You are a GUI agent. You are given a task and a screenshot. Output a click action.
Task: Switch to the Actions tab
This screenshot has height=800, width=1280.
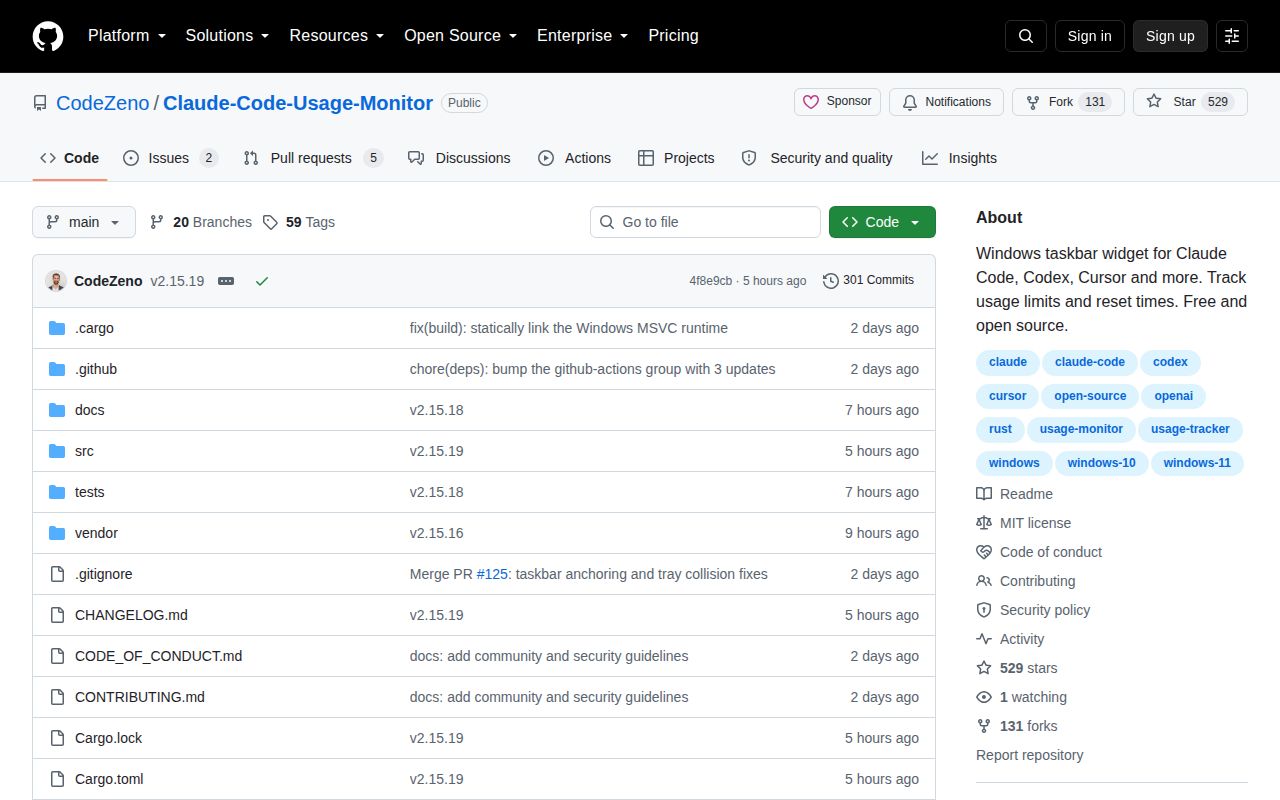574,158
